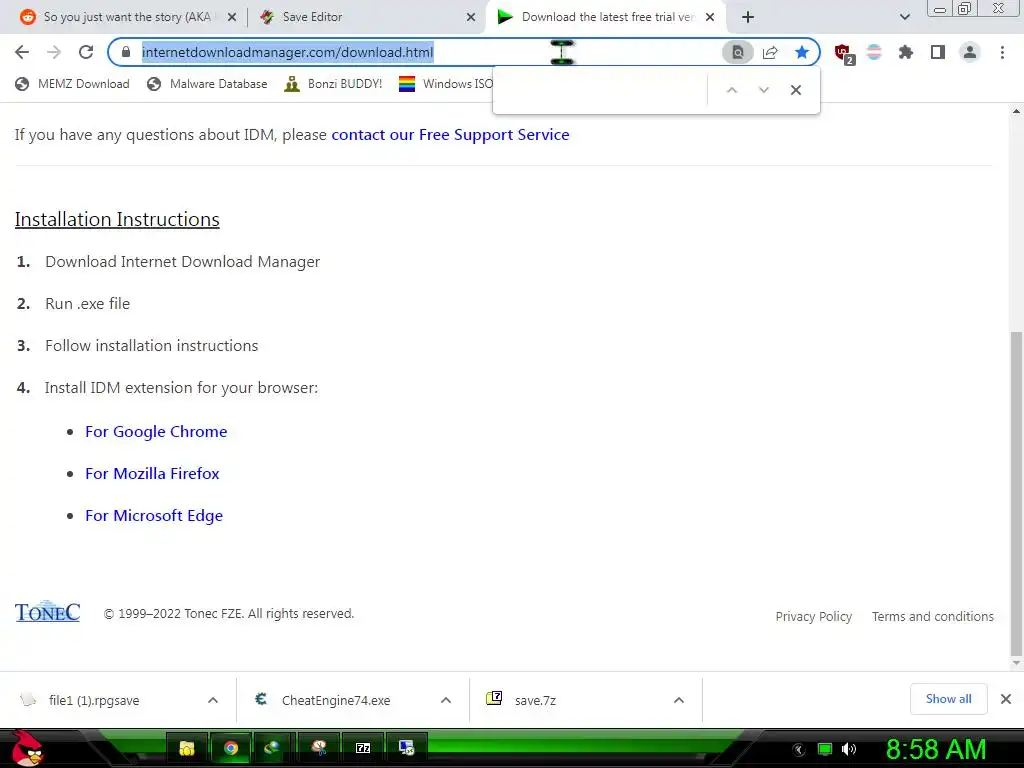Open the Privacy Policy link

pyautogui.click(x=814, y=616)
